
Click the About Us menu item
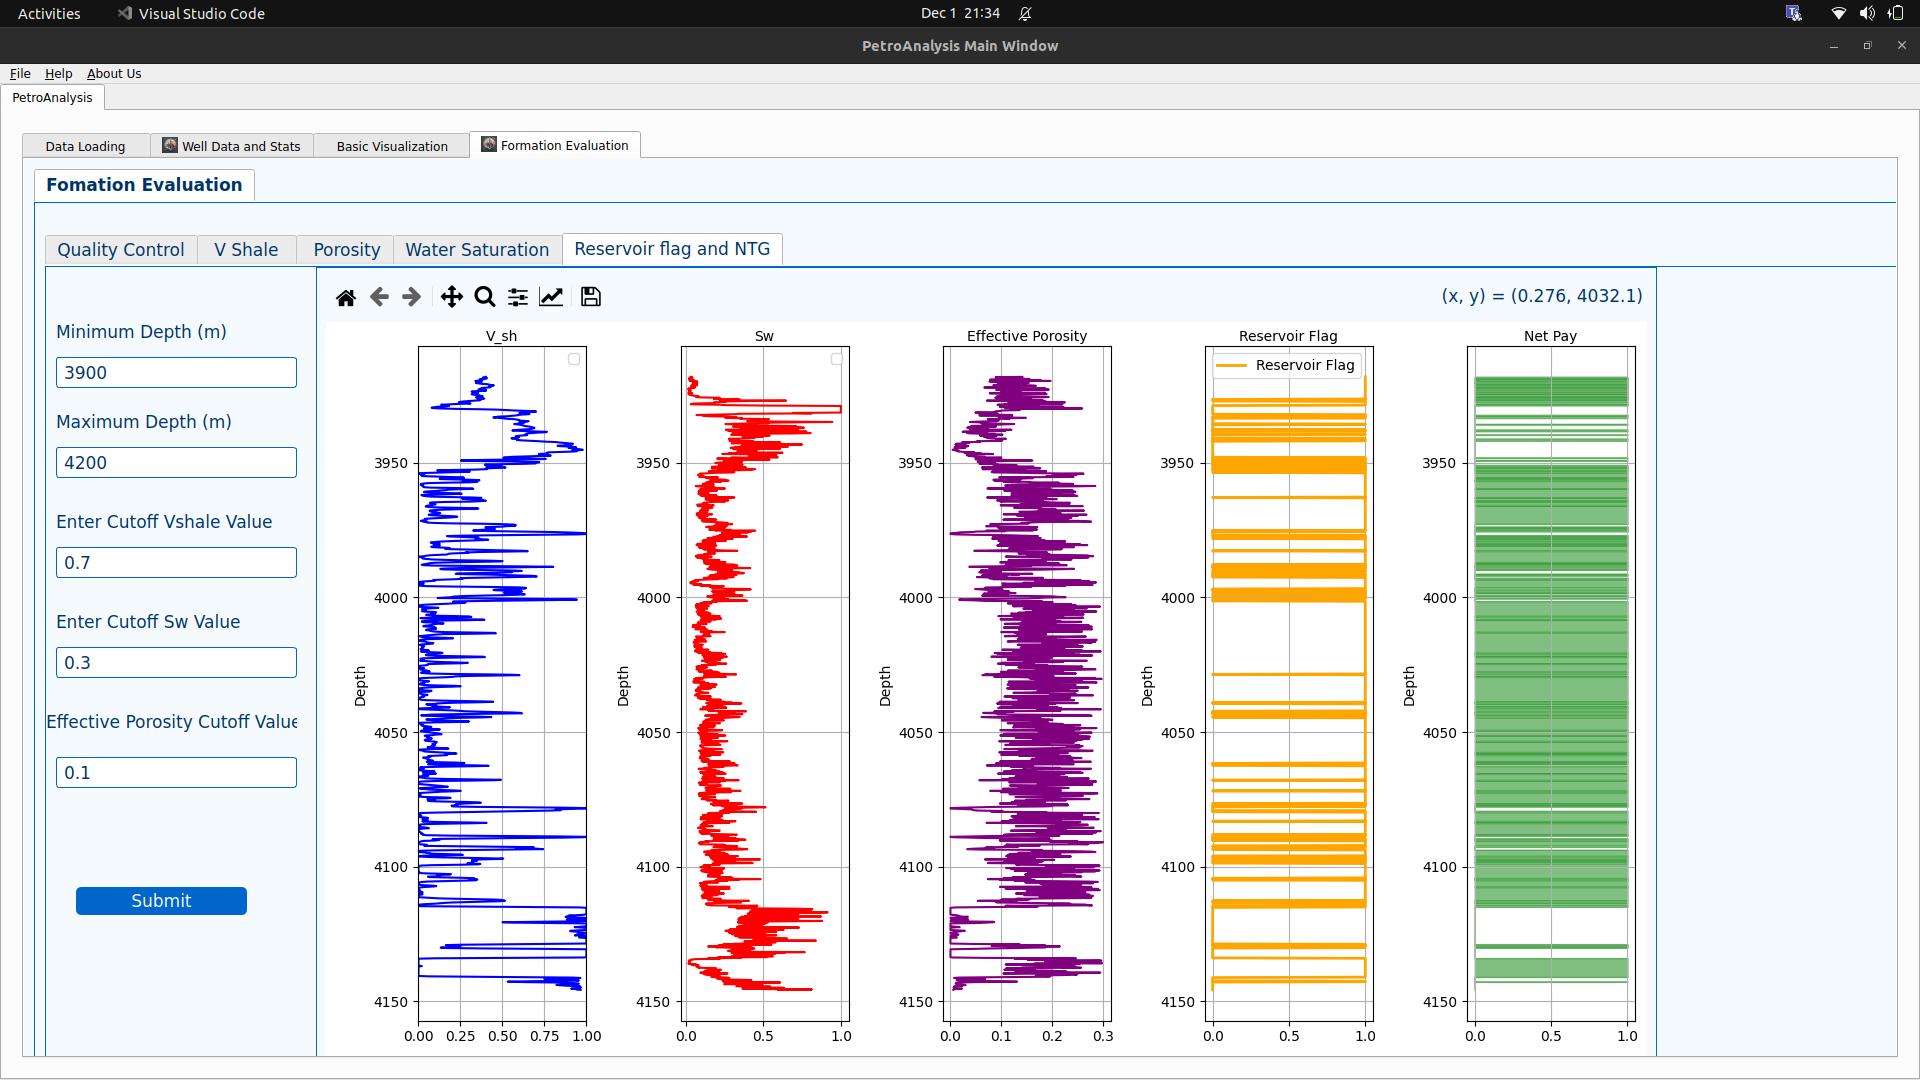pyautogui.click(x=113, y=73)
